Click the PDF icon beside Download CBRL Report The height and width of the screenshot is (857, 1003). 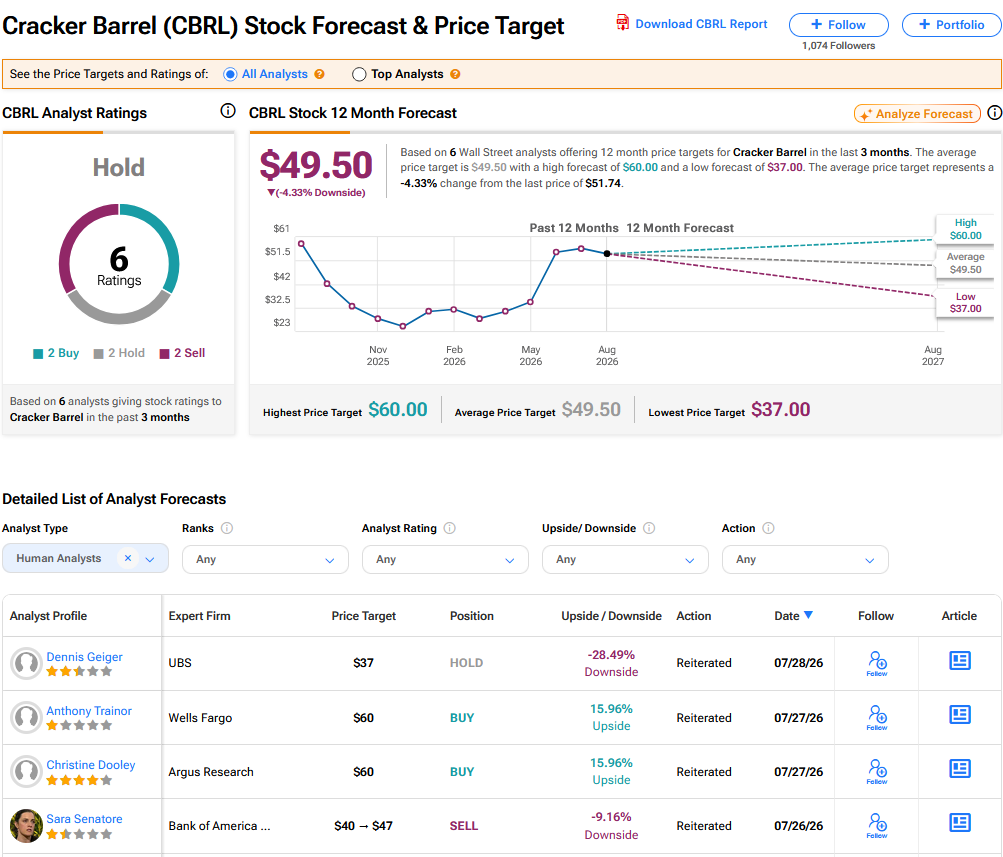[x=622, y=23]
